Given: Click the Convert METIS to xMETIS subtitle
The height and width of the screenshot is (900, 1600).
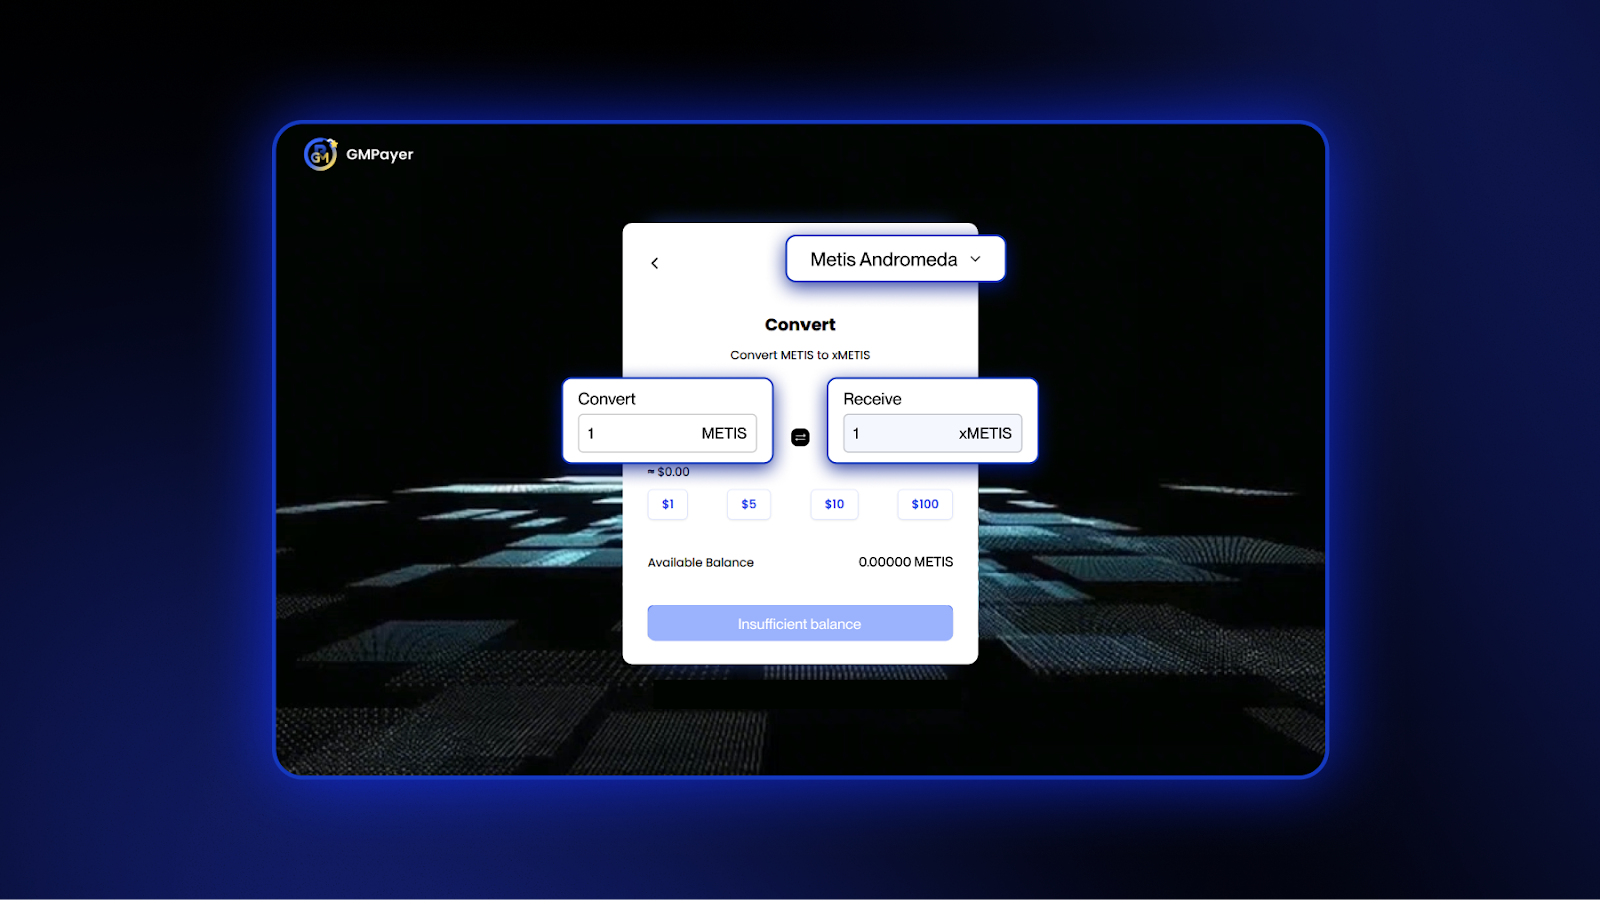Looking at the screenshot, I should (x=800, y=355).
